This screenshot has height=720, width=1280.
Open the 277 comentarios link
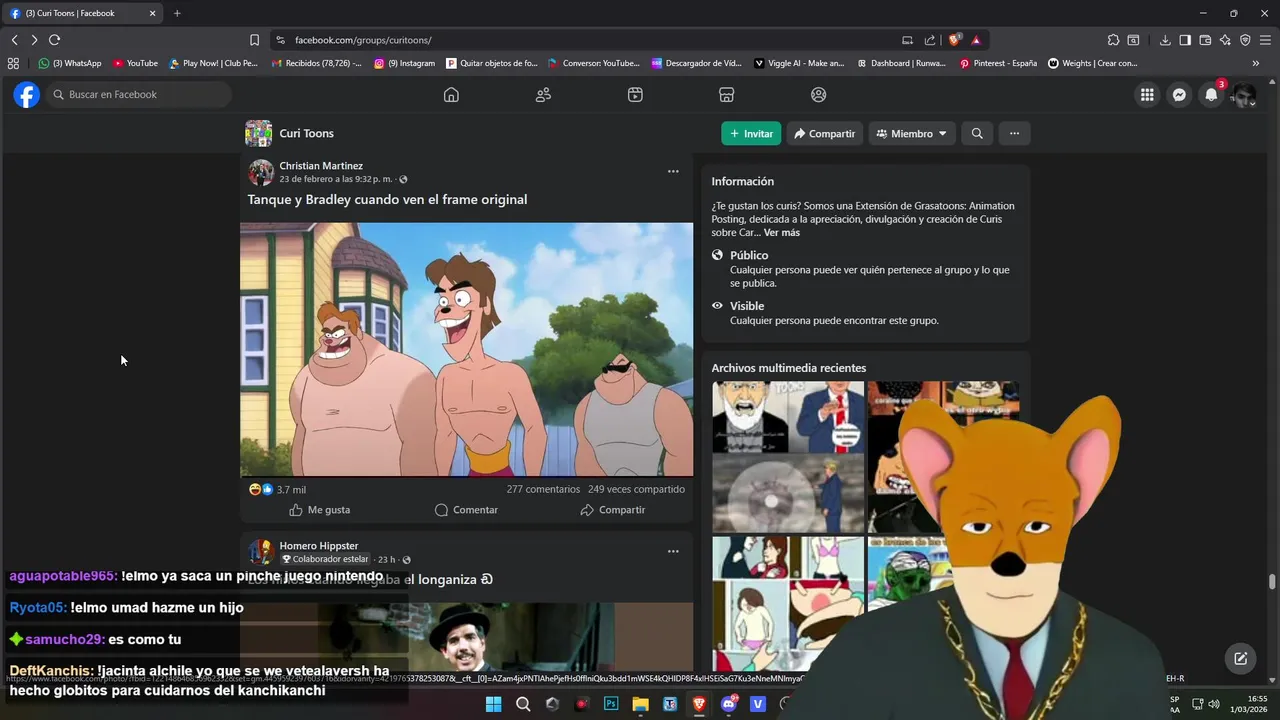pos(543,489)
